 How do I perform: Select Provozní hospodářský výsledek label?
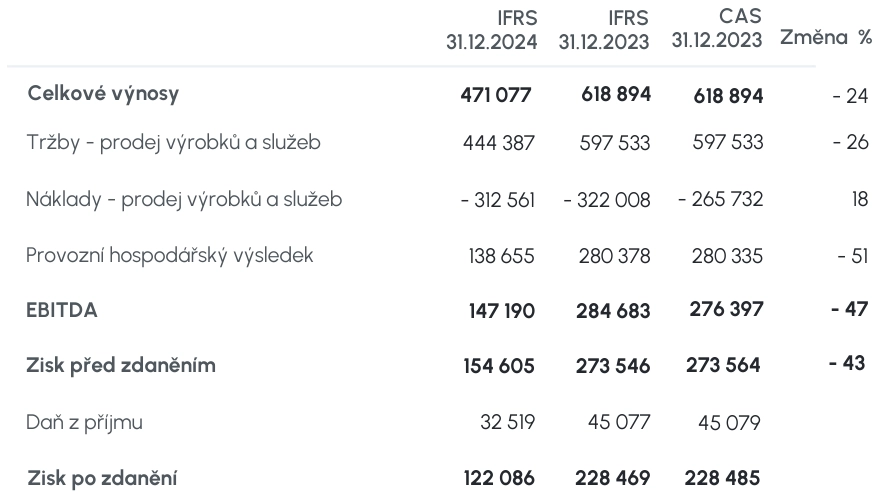169,255
